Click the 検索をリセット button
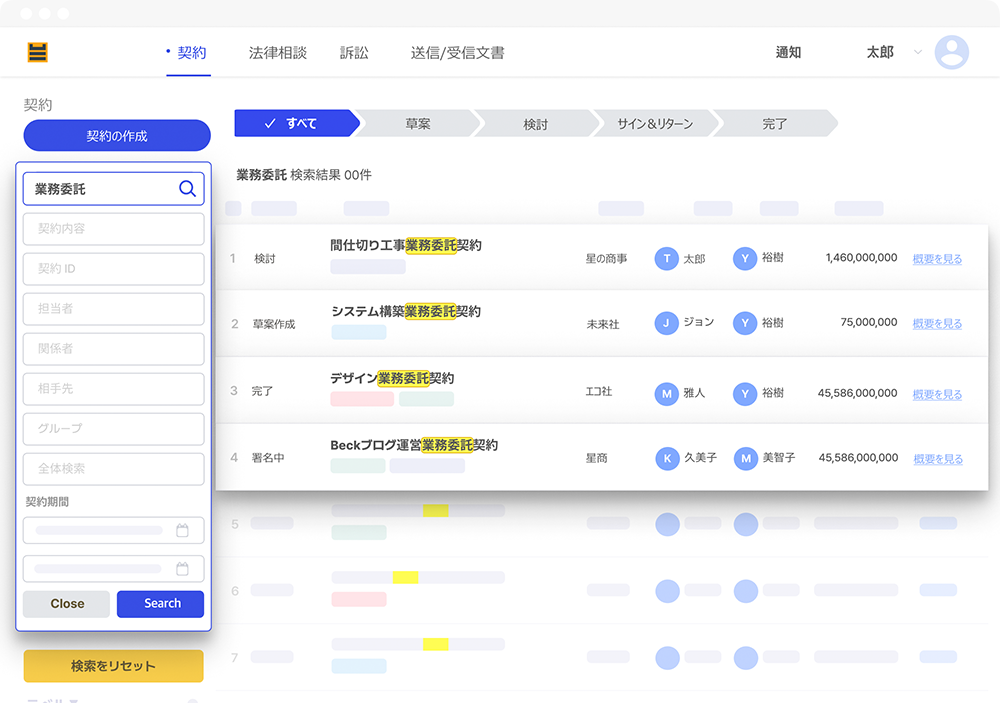The image size is (1000, 703). click(114, 666)
